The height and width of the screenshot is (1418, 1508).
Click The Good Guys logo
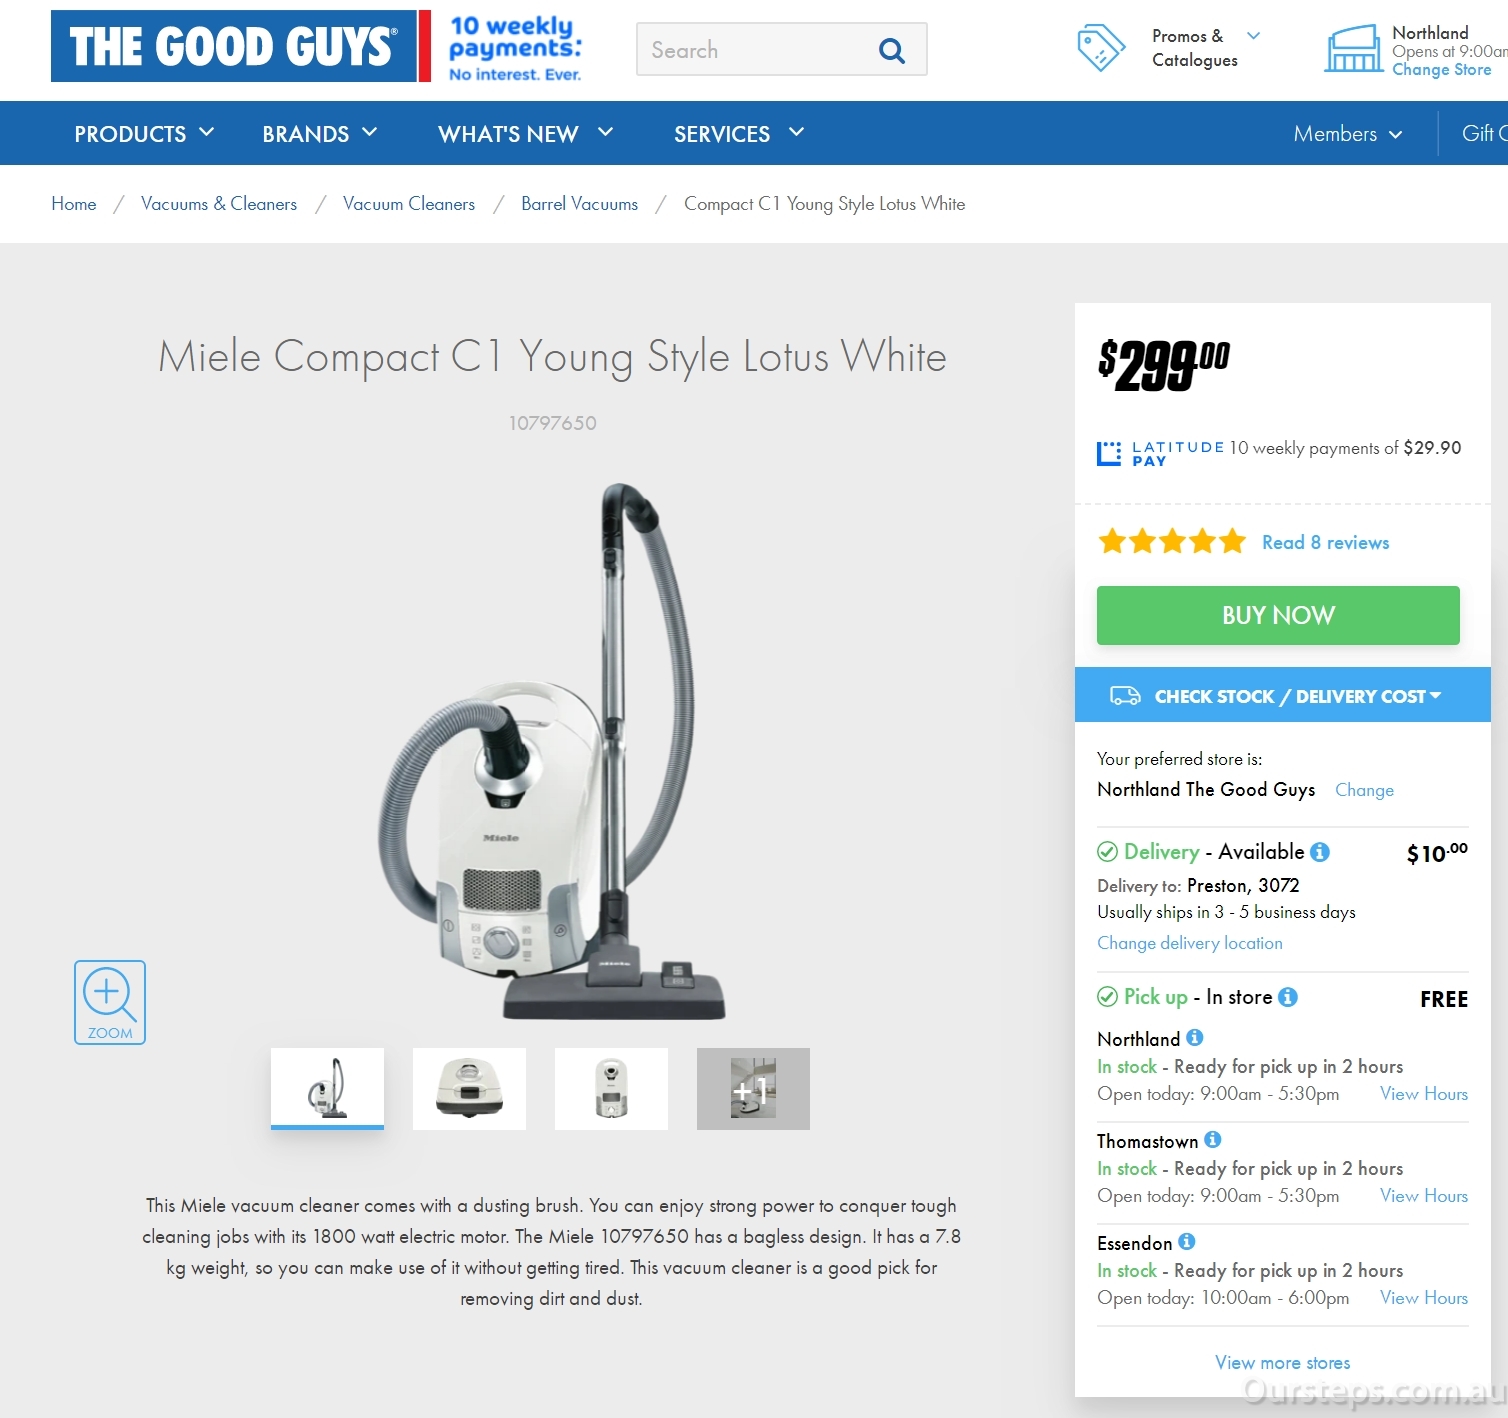234,46
